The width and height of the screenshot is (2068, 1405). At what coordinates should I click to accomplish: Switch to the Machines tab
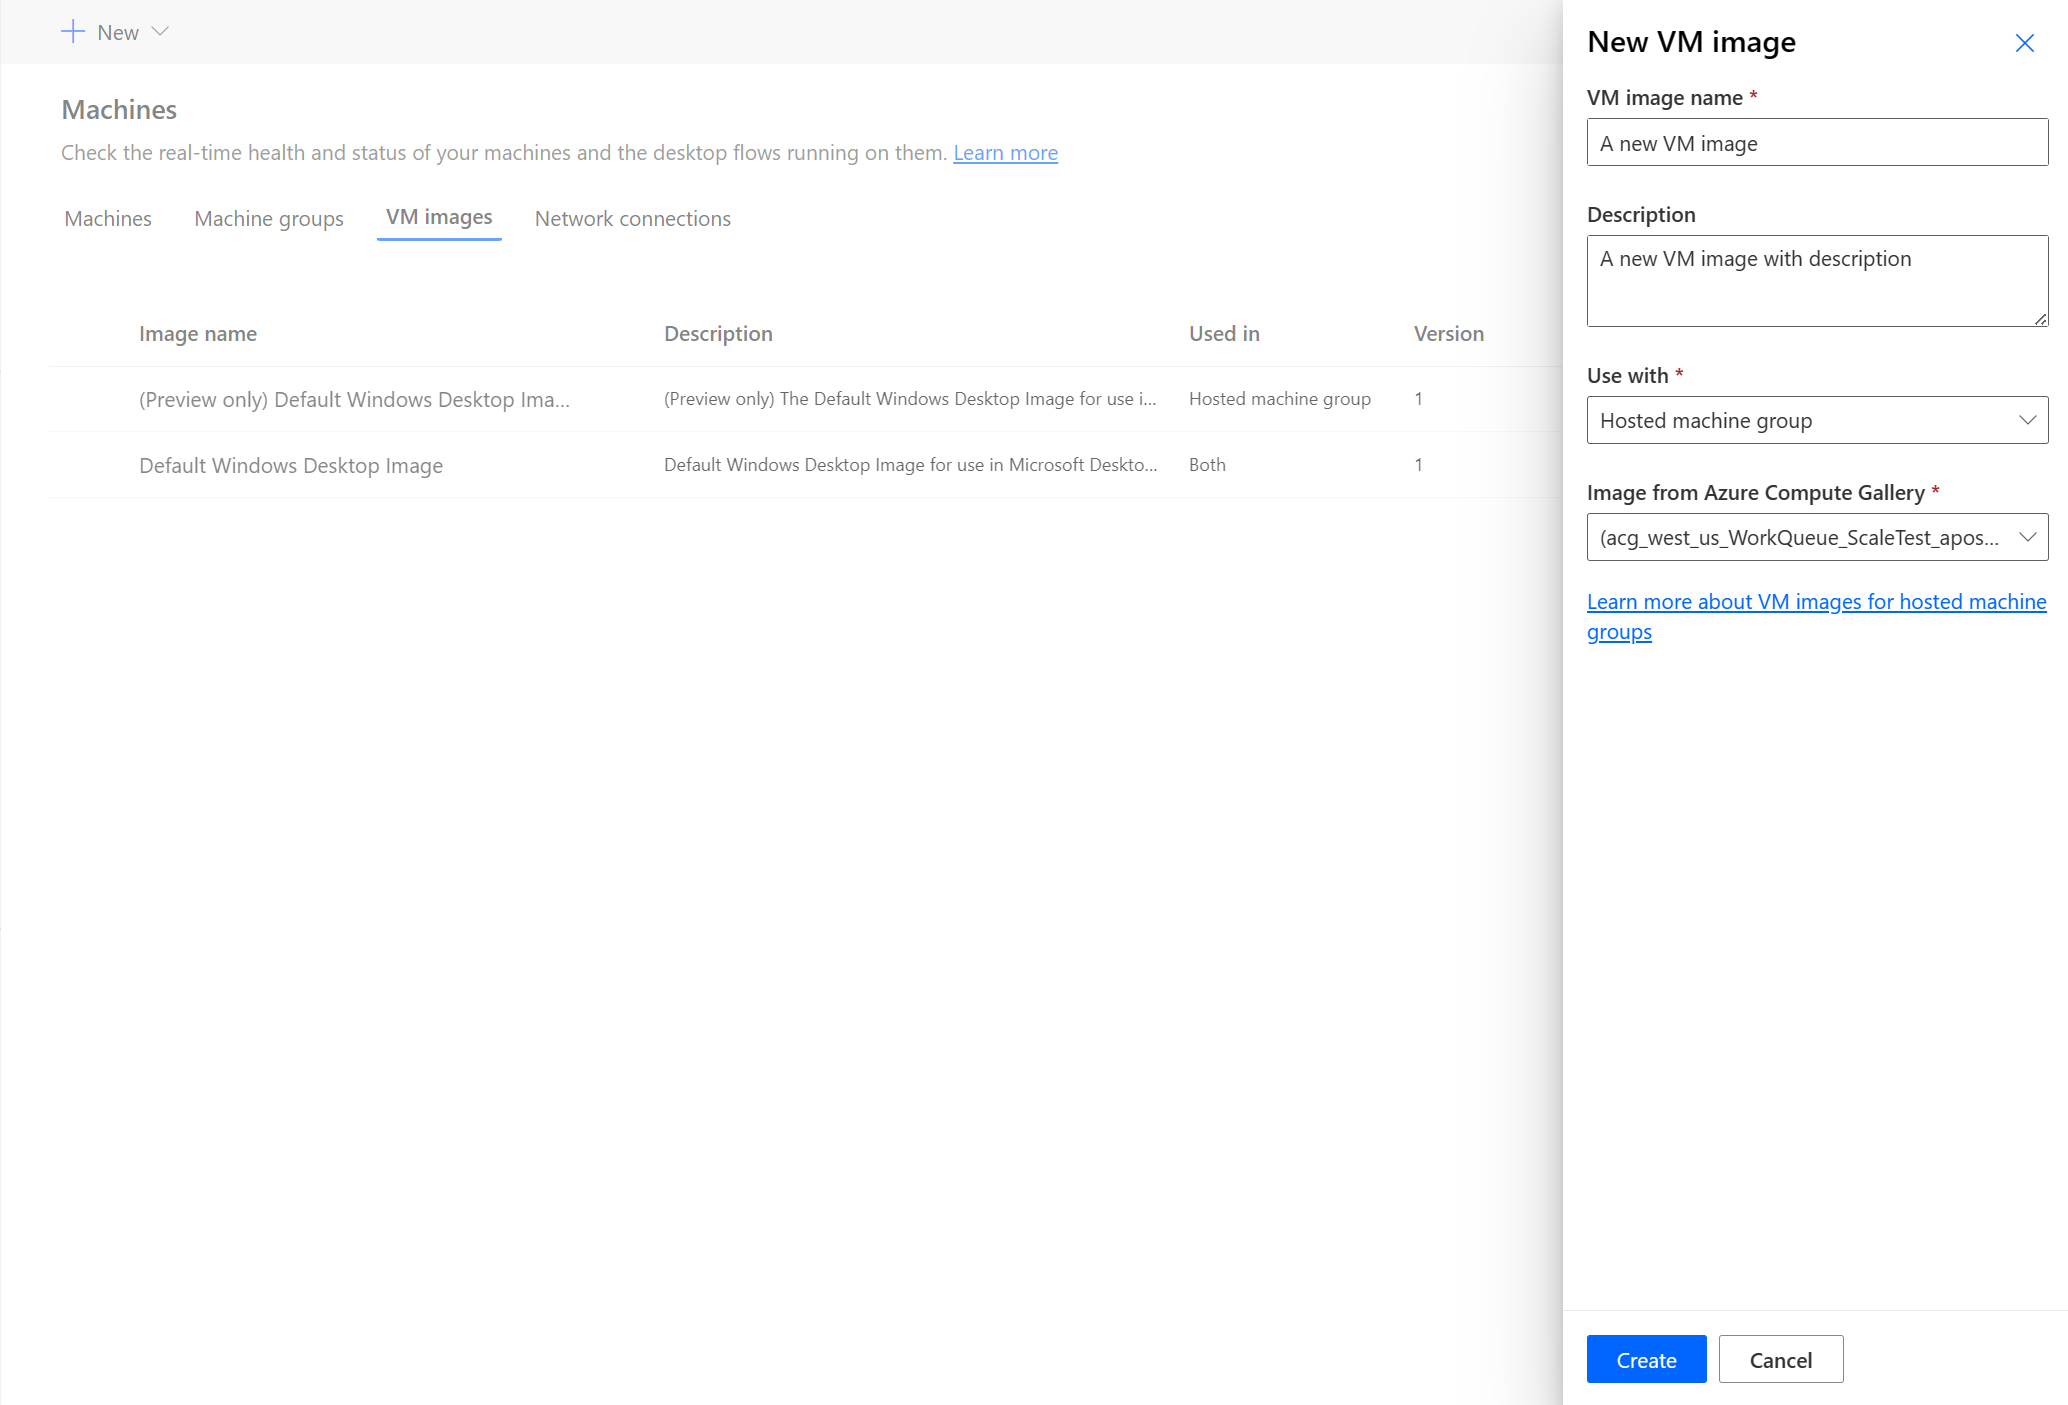107,218
